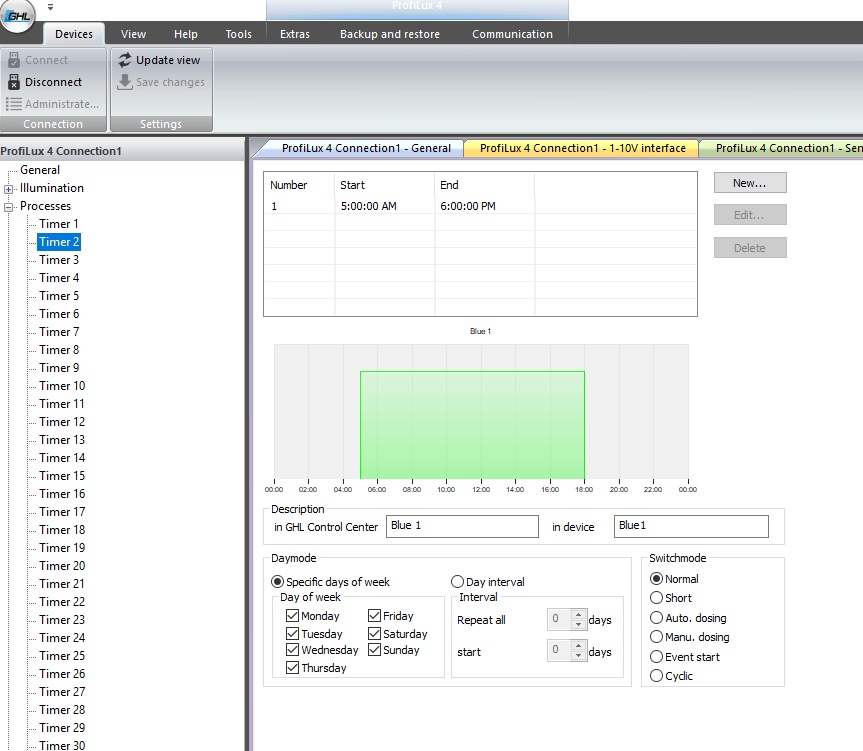863x751 pixels.
Task: Select Timer 29 in the tree
Action: [62, 727]
